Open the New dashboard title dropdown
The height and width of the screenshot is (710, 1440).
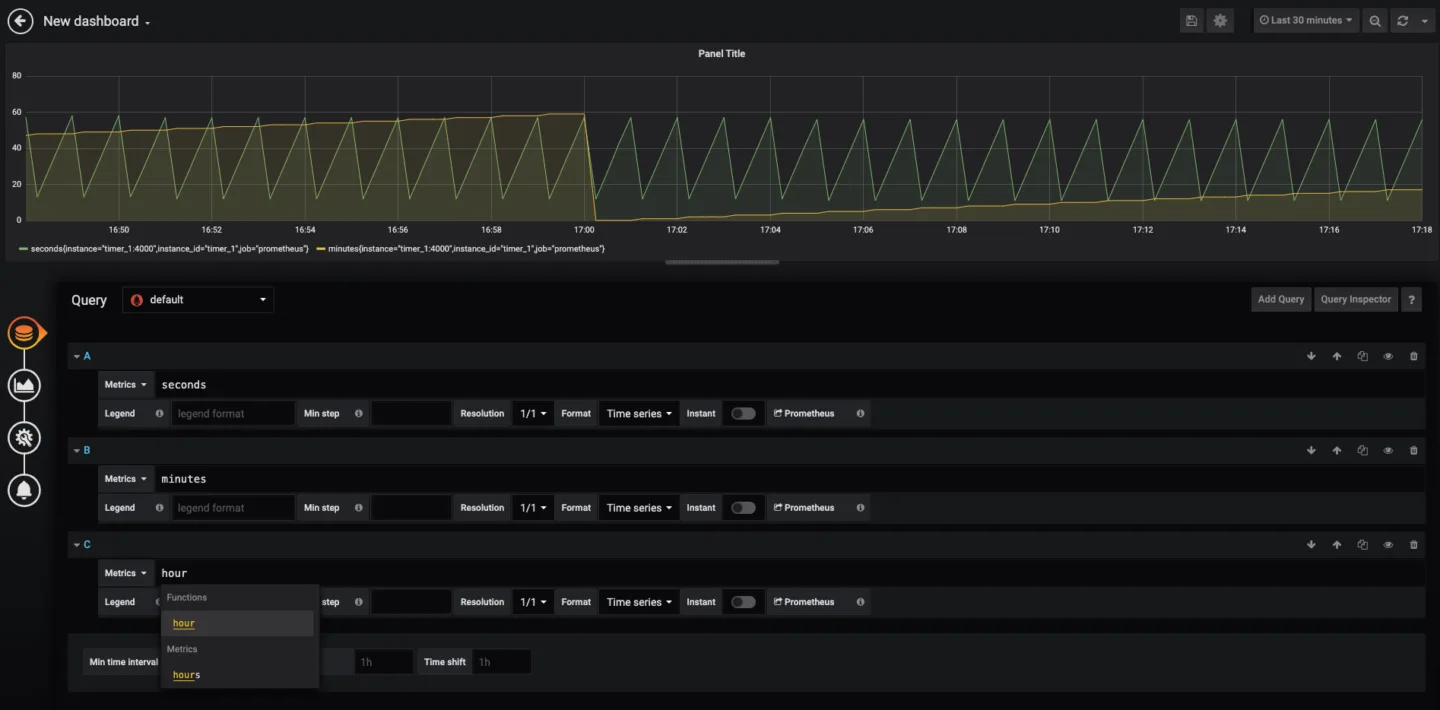(x=97, y=21)
